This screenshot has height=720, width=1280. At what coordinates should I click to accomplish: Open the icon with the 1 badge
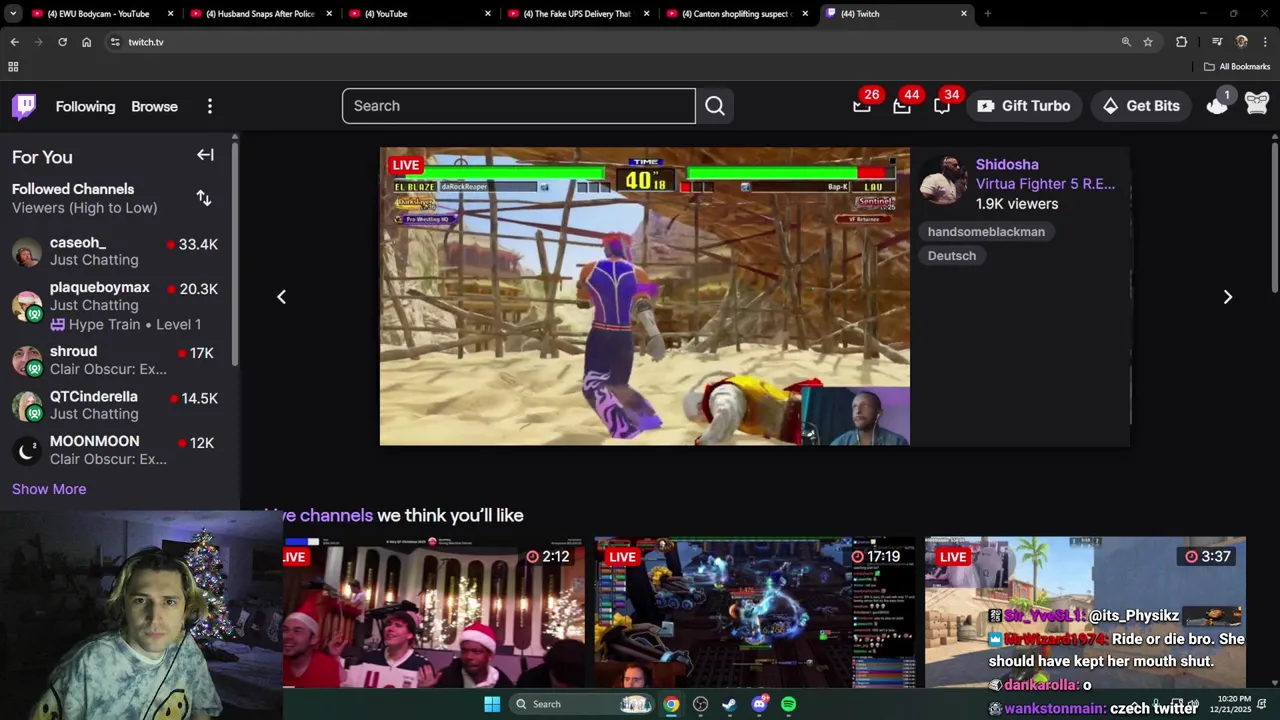[1218, 104]
